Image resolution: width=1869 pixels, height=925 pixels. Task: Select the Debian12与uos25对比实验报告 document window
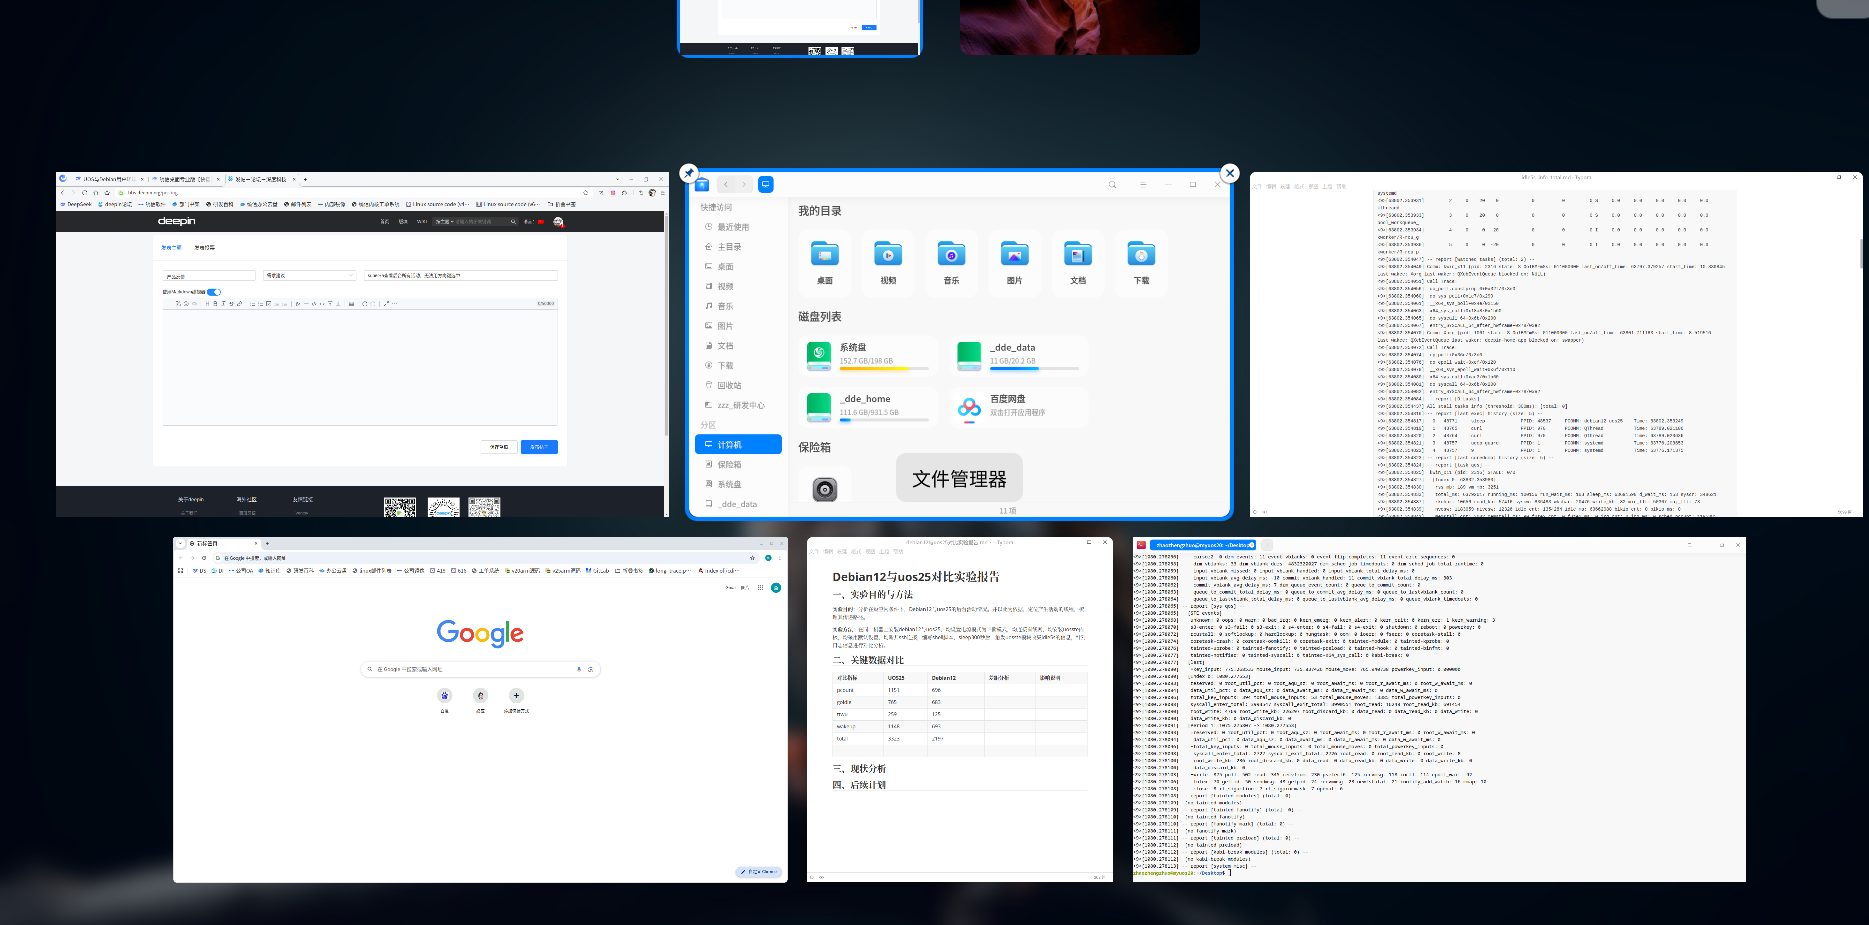960,710
